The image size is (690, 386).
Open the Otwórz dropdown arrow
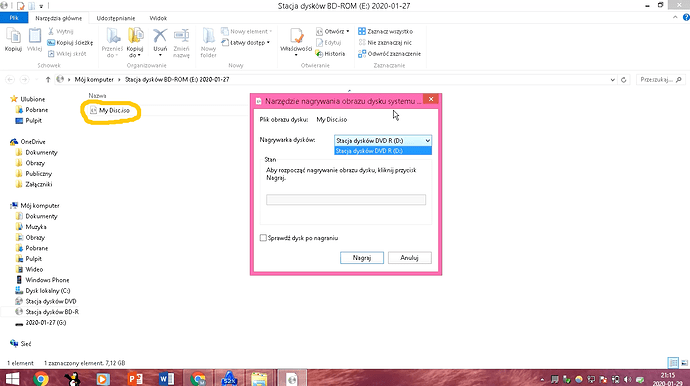348,31
